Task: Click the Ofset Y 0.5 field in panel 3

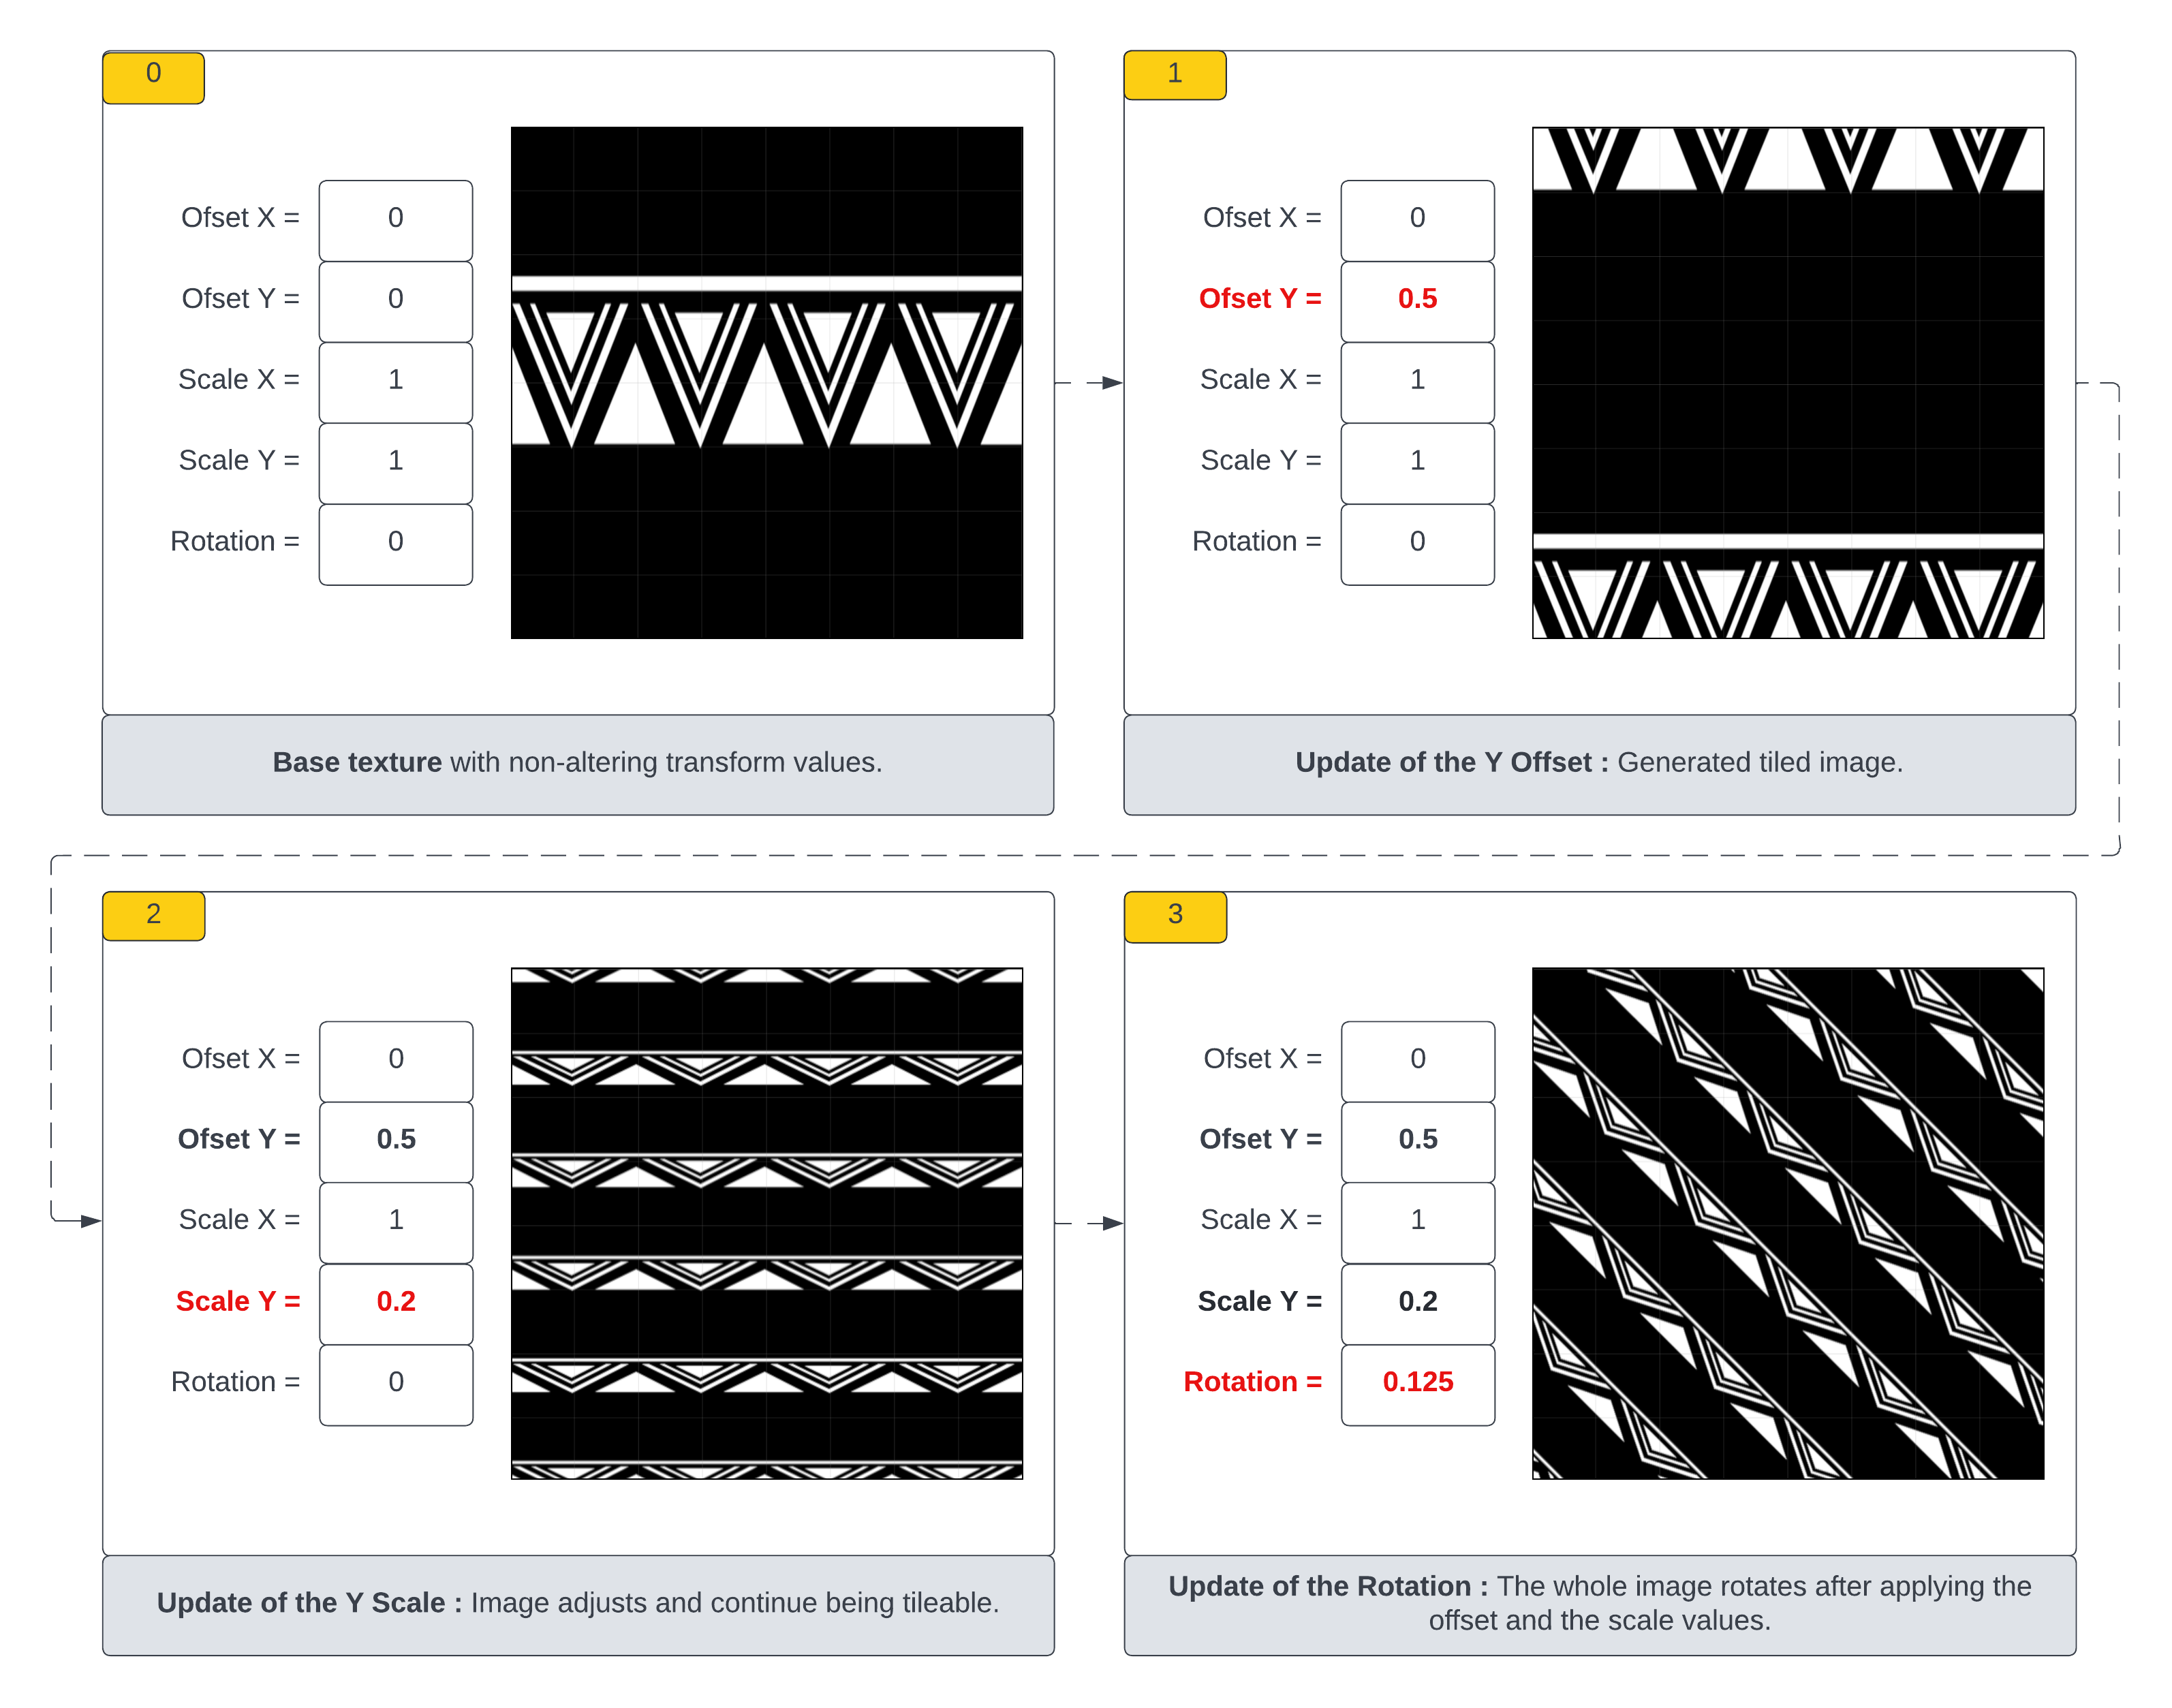Action: (1418, 1142)
